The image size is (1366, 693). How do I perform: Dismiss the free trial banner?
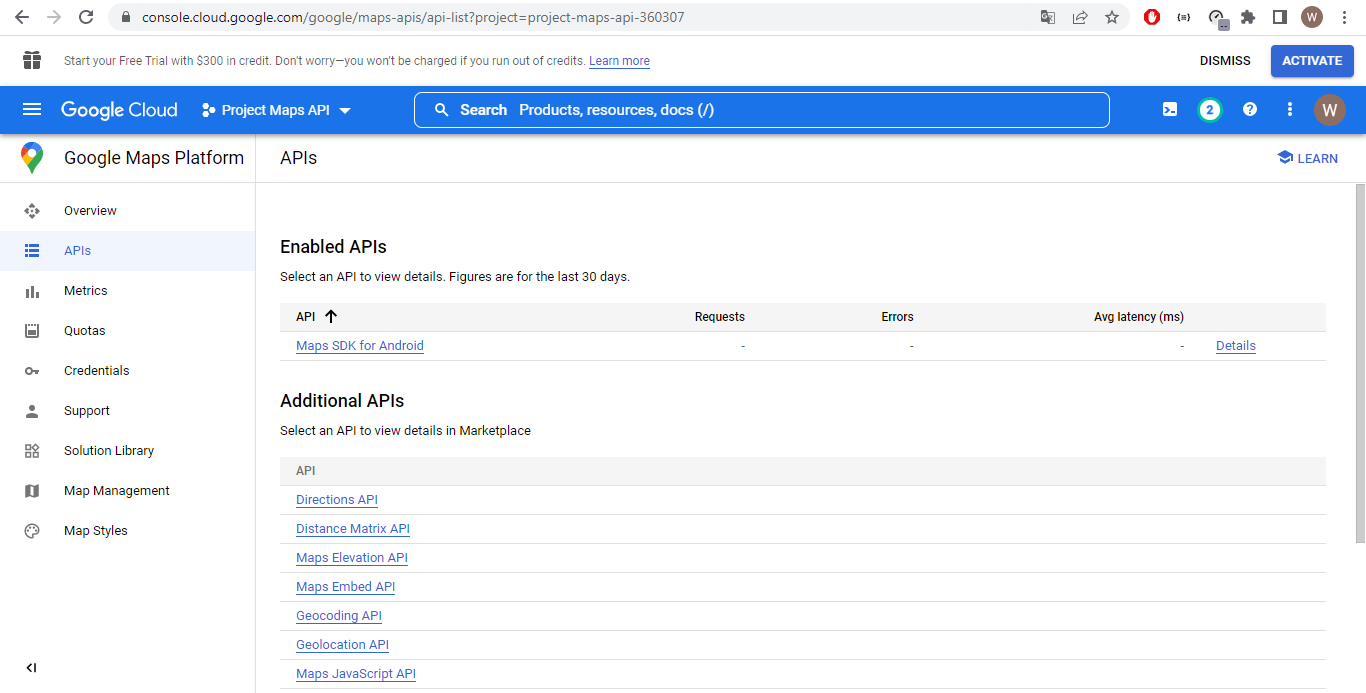click(1225, 61)
